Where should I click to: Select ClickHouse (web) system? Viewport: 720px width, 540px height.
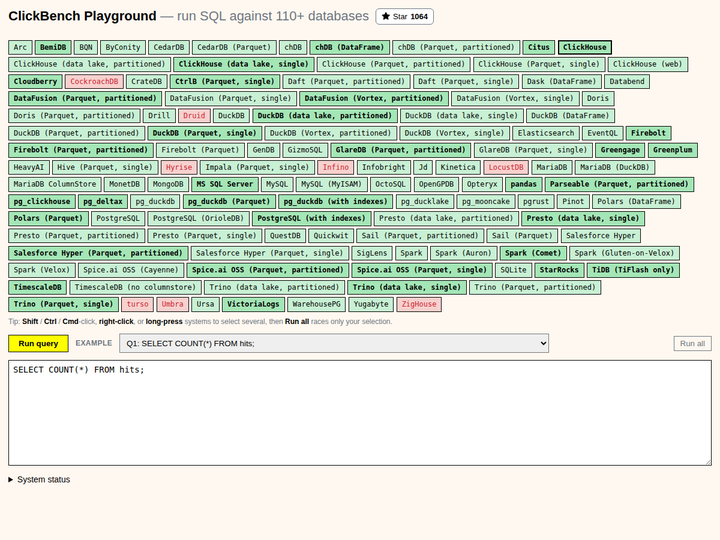point(647,64)
